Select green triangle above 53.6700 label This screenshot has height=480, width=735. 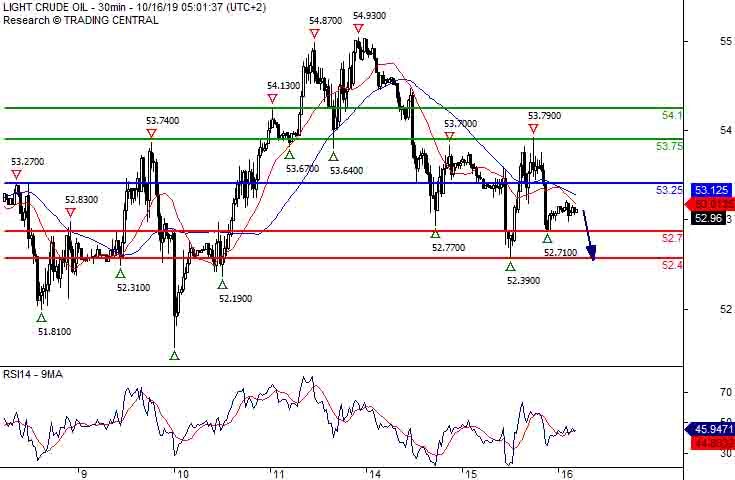(289, 154)
